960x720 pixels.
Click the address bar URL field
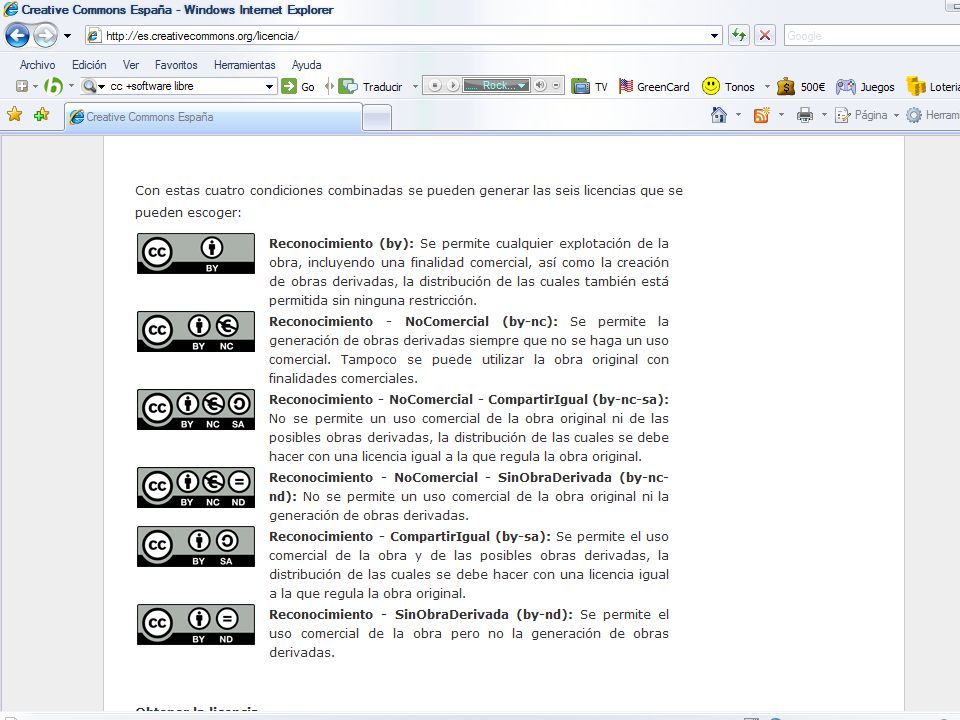click(404, 36)
